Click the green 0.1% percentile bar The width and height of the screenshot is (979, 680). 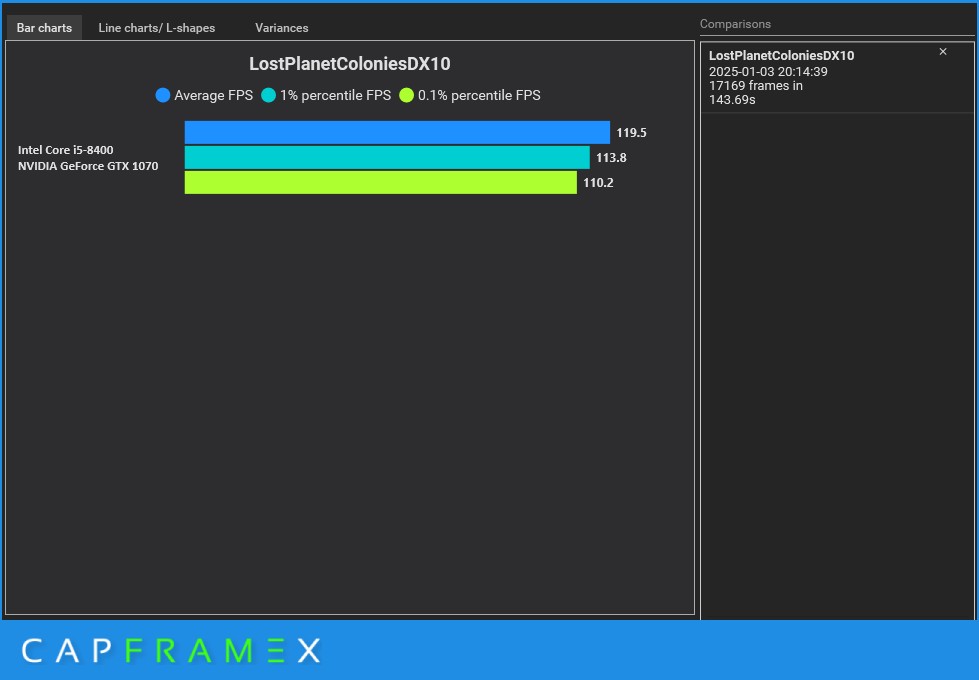click(x=381, y=182)
